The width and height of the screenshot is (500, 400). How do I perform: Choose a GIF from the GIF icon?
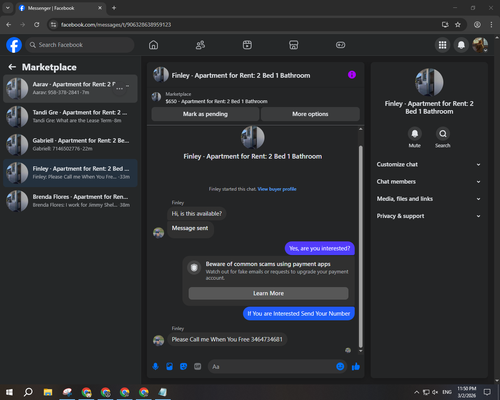coord(197,367)
